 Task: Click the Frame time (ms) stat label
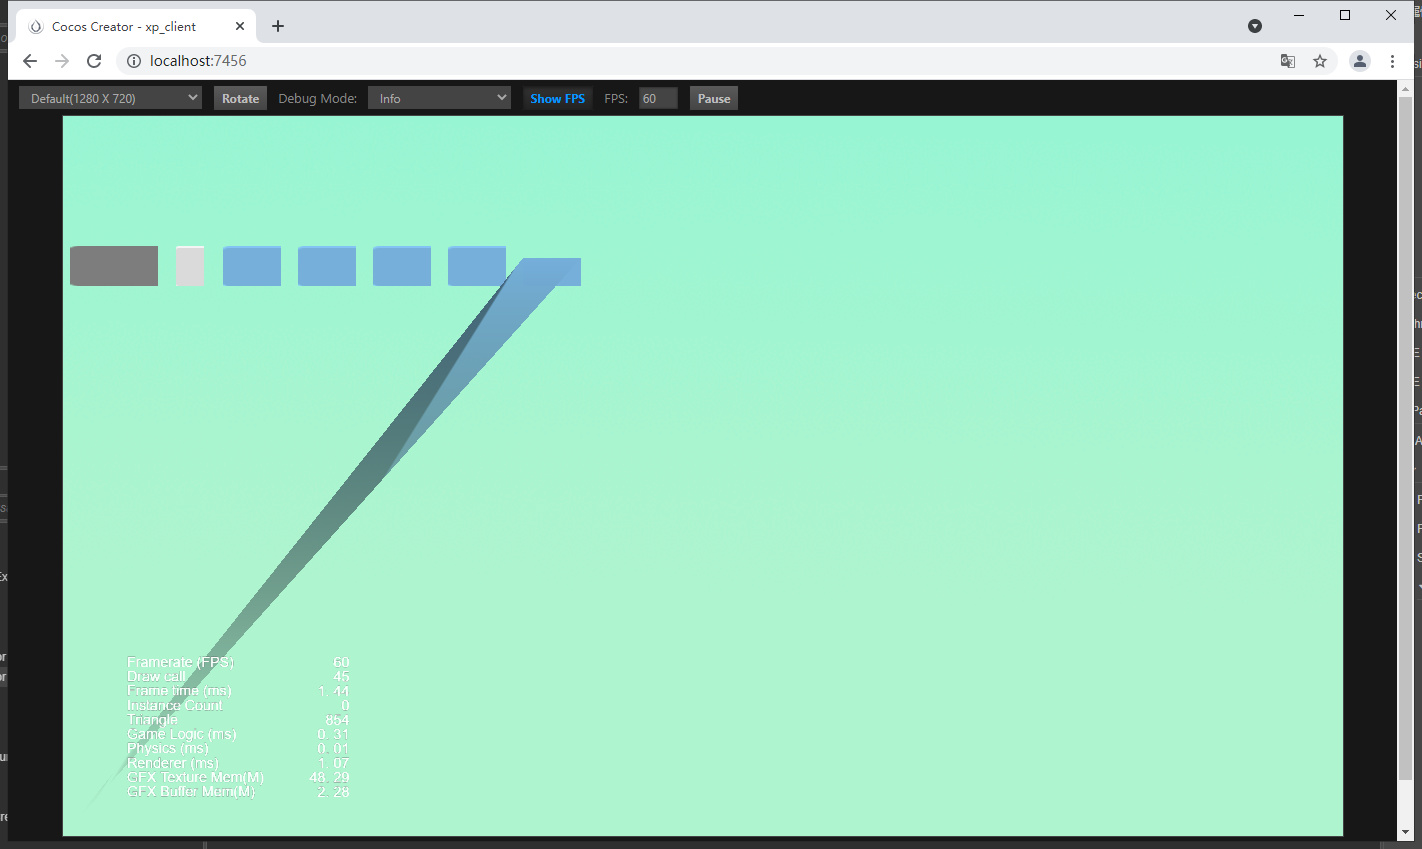pos(179,691)
